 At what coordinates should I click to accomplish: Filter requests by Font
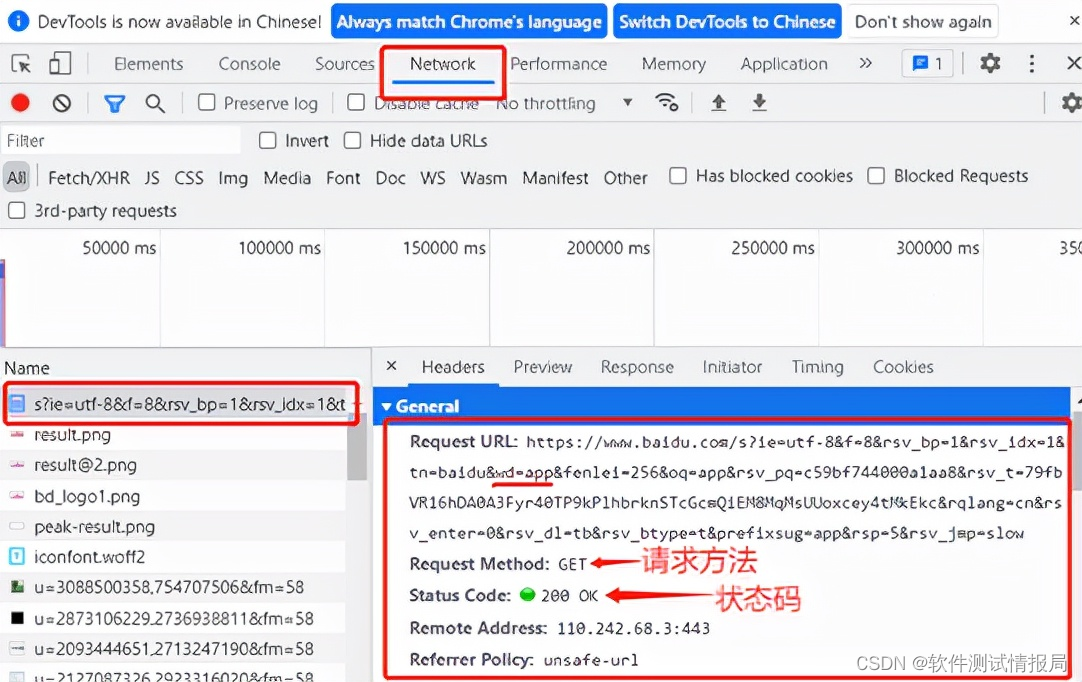[344, 178]
